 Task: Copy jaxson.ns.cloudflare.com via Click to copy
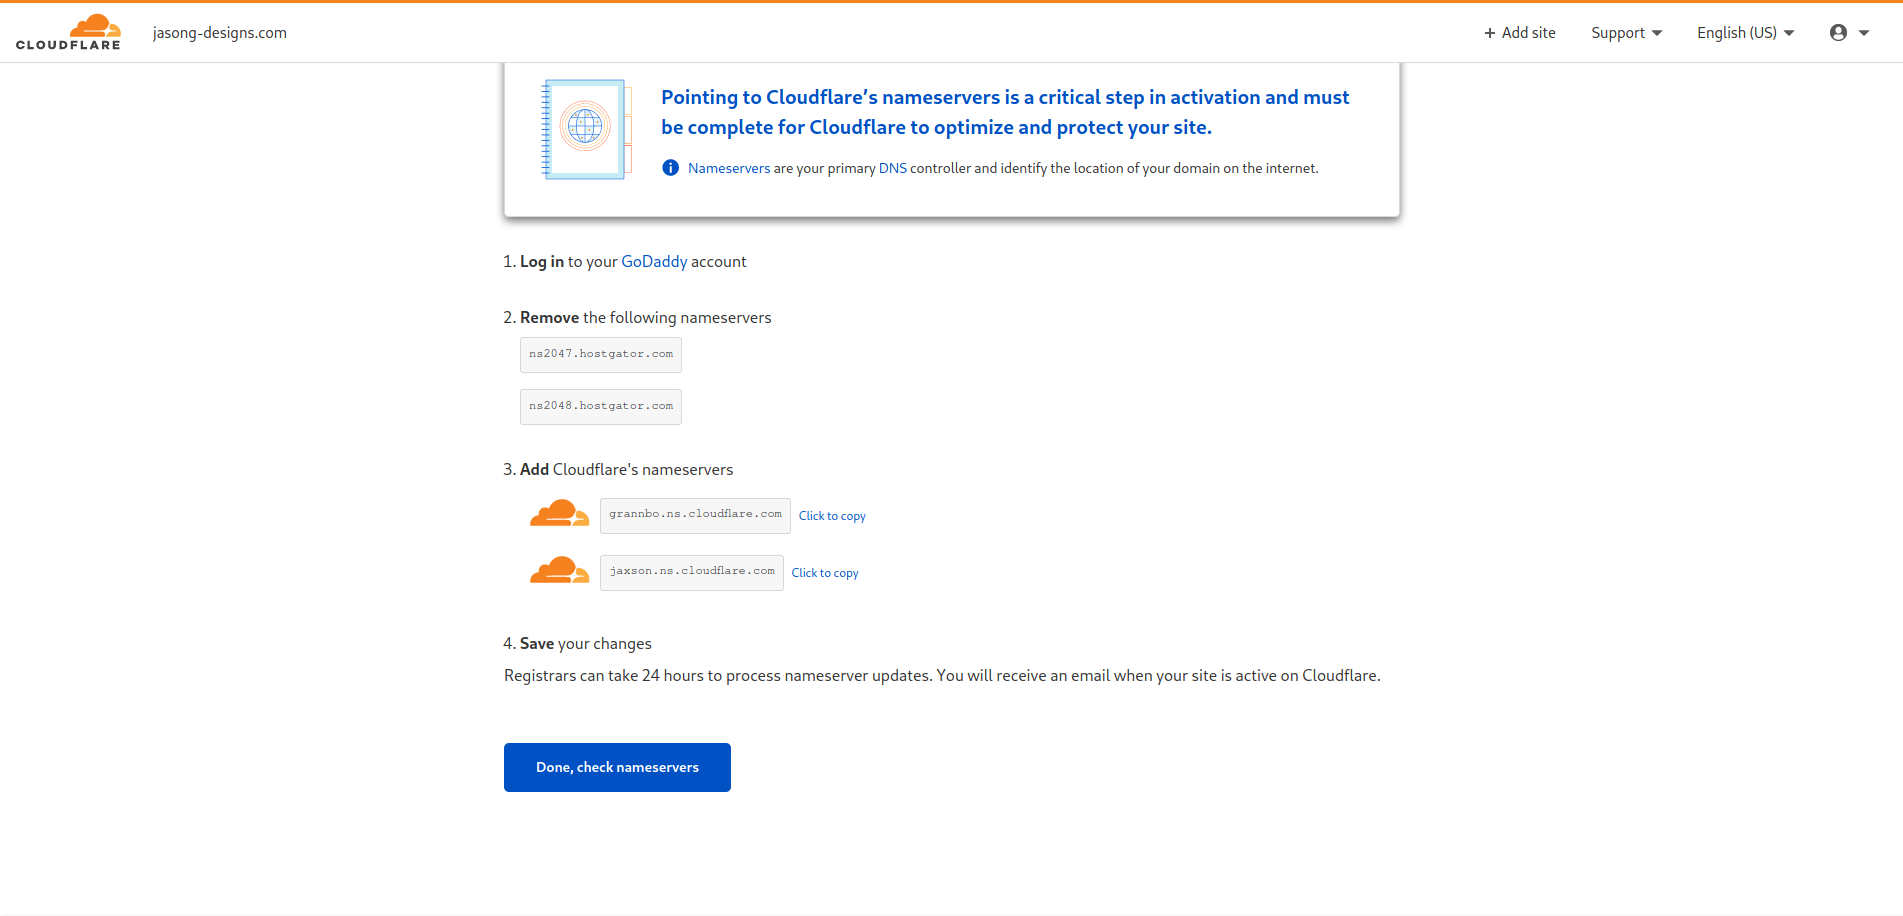coord(825,573)
